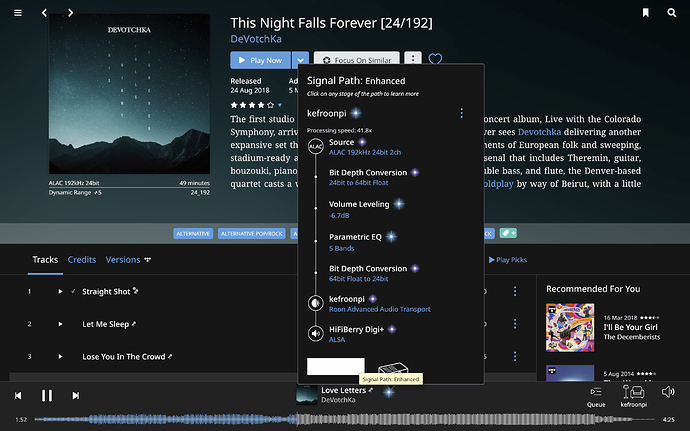Click Focus On Similar button

coord(356,60)
